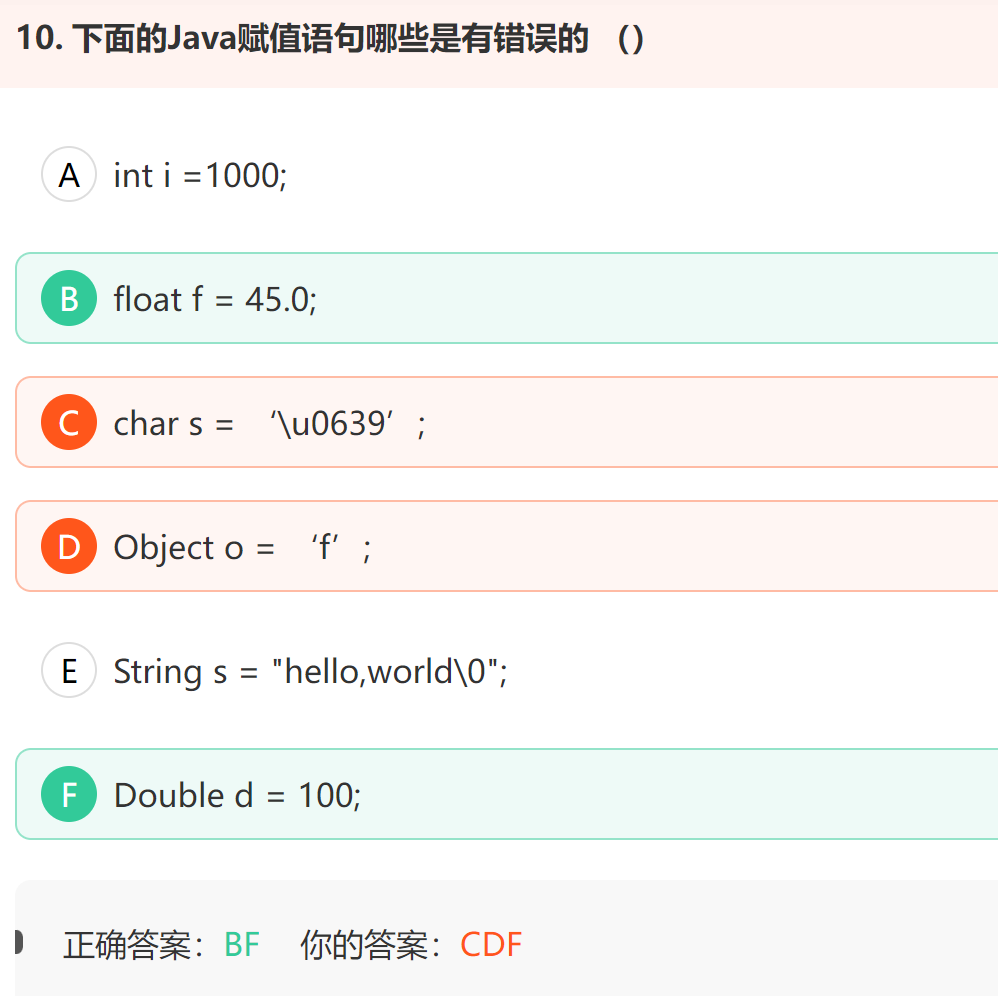The height and width of the screenshot is (996, 998).
Task: Click the "Double d = 100;" option text
Action: 237,796
